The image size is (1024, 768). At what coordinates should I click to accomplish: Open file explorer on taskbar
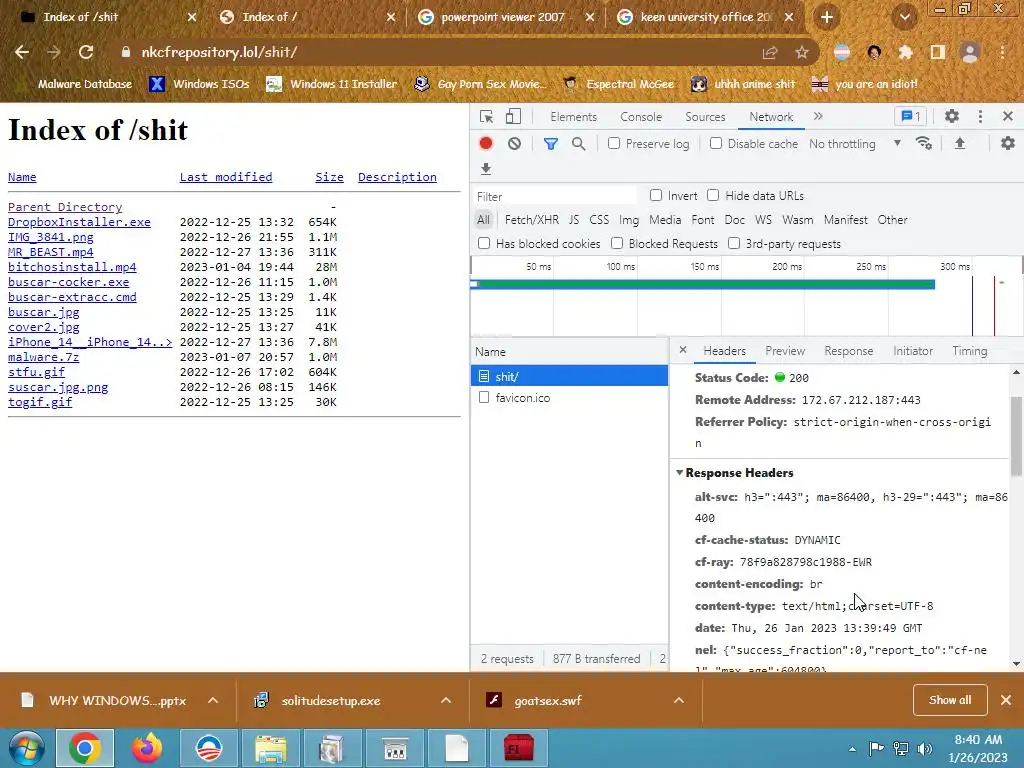pos(270,748)
